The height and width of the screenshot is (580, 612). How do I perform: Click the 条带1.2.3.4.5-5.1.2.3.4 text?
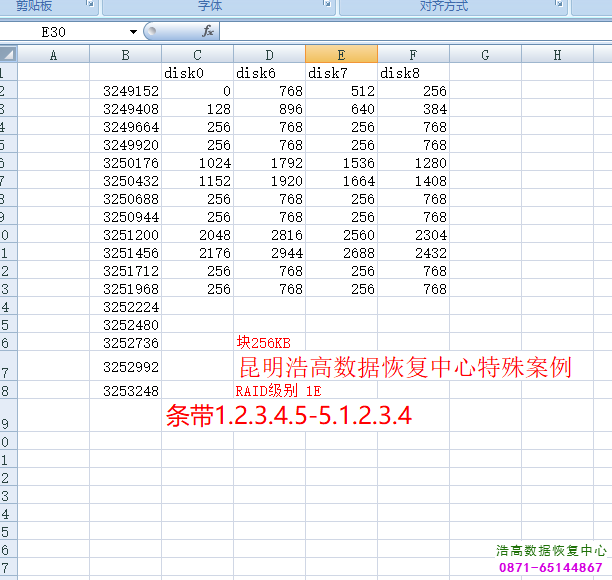pos(288,416)
